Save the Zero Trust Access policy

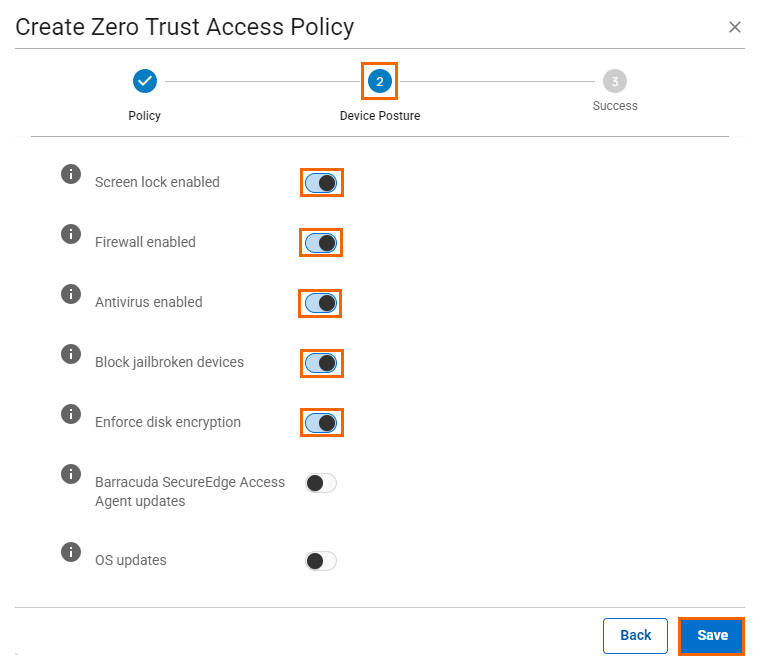click(712, 636)
